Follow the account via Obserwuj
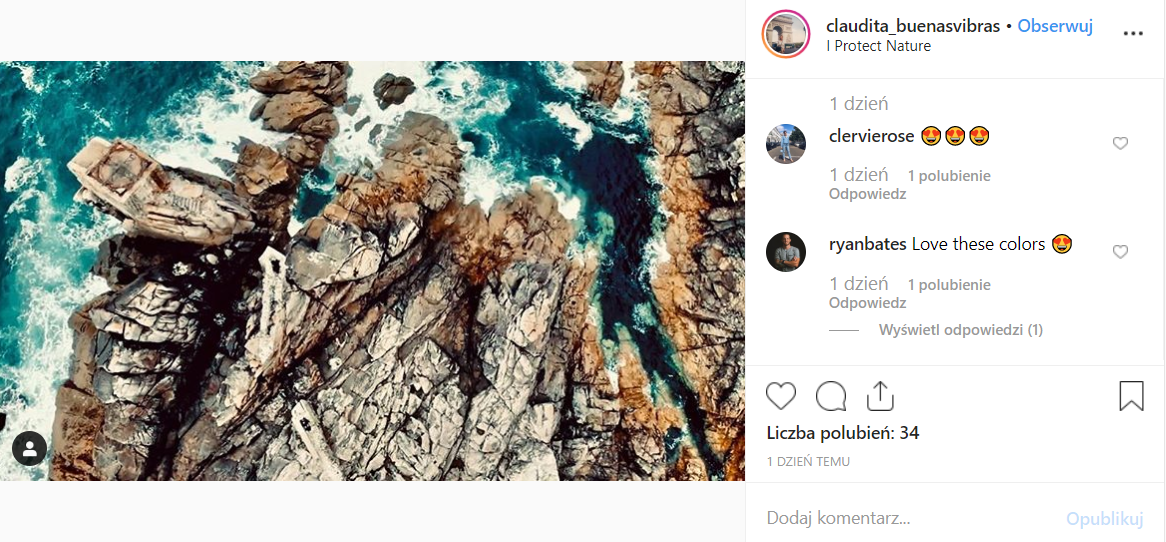This screenshot has width=1166, height=542. point(1054,26)
